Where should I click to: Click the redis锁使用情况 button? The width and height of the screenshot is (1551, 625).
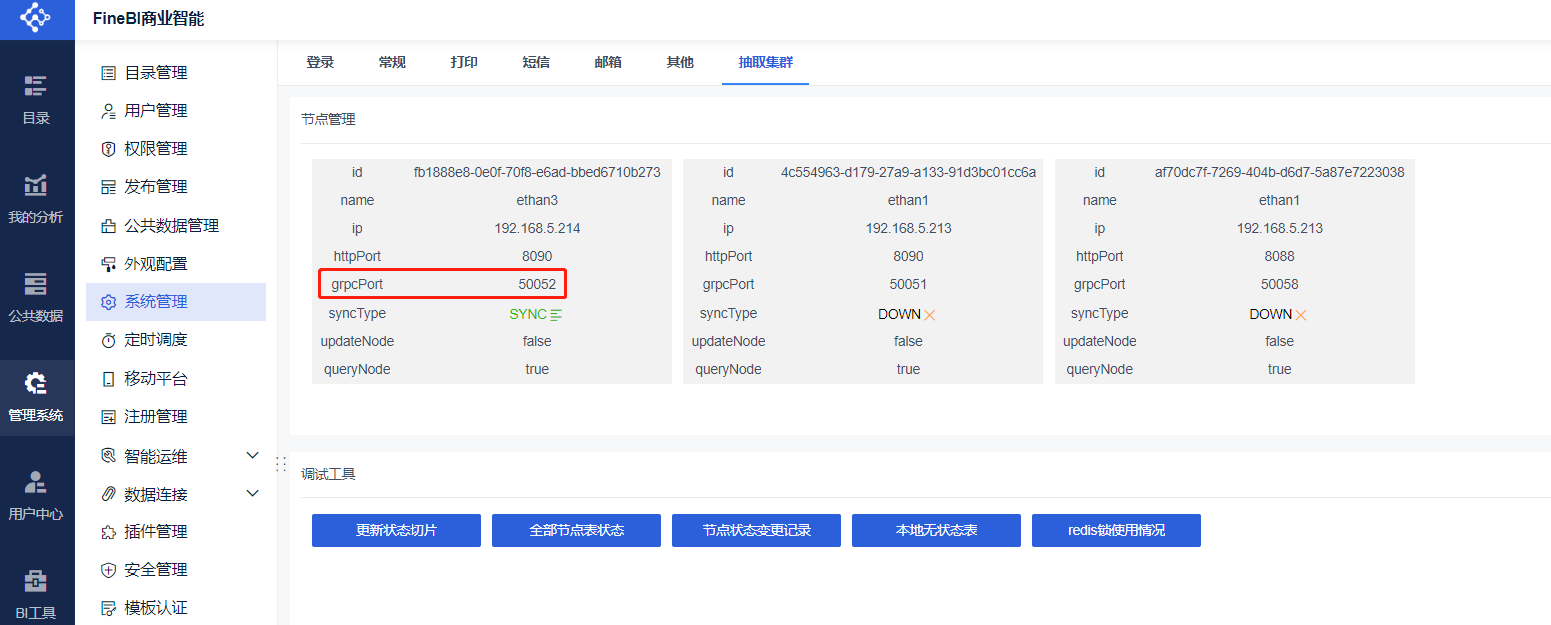[x=1116, y=530]
